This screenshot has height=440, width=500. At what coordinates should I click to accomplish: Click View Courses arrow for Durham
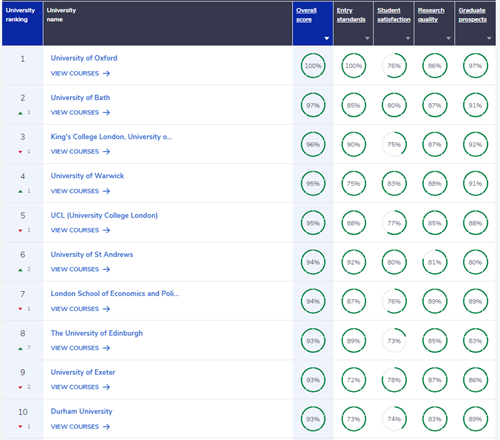(106, 427)
